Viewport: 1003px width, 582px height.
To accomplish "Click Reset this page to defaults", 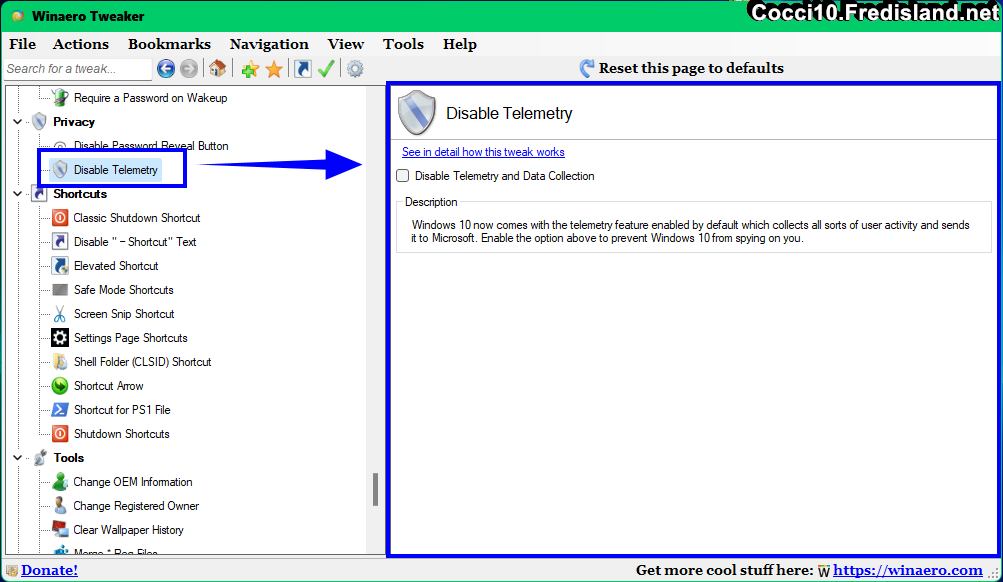I will (x=691, y=68).
